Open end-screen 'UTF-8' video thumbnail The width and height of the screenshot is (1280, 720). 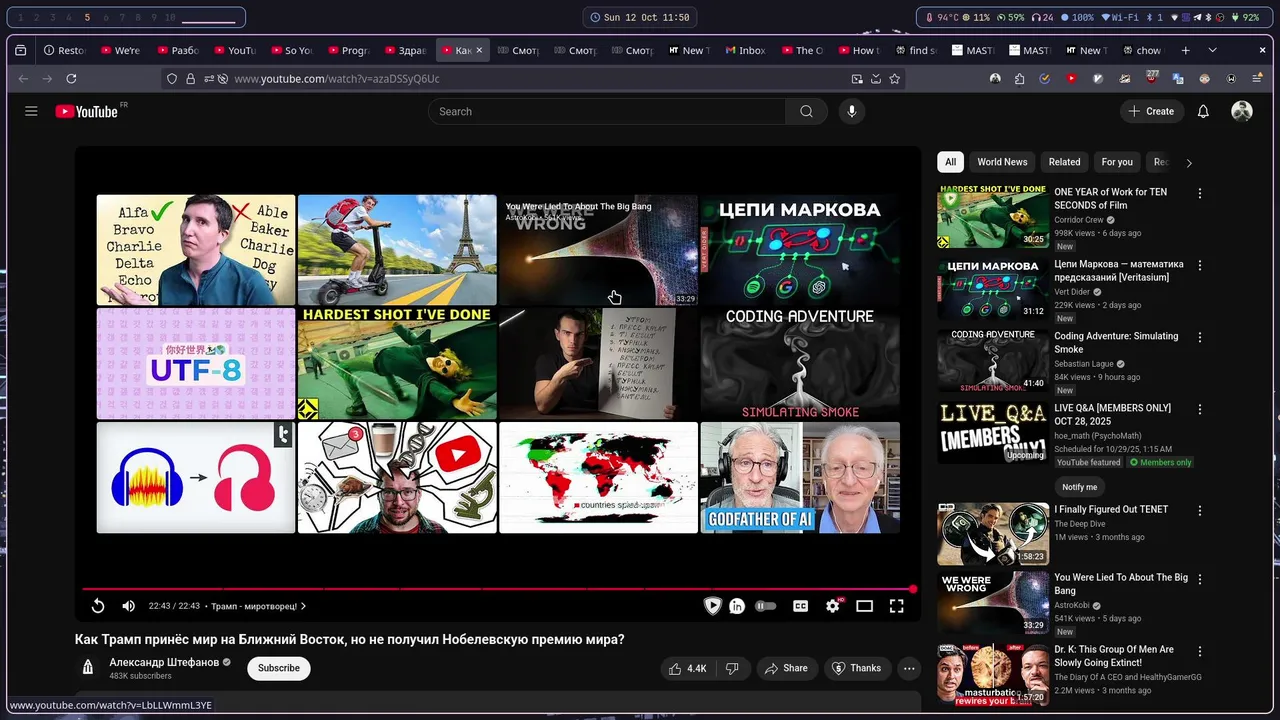point(196,364)
